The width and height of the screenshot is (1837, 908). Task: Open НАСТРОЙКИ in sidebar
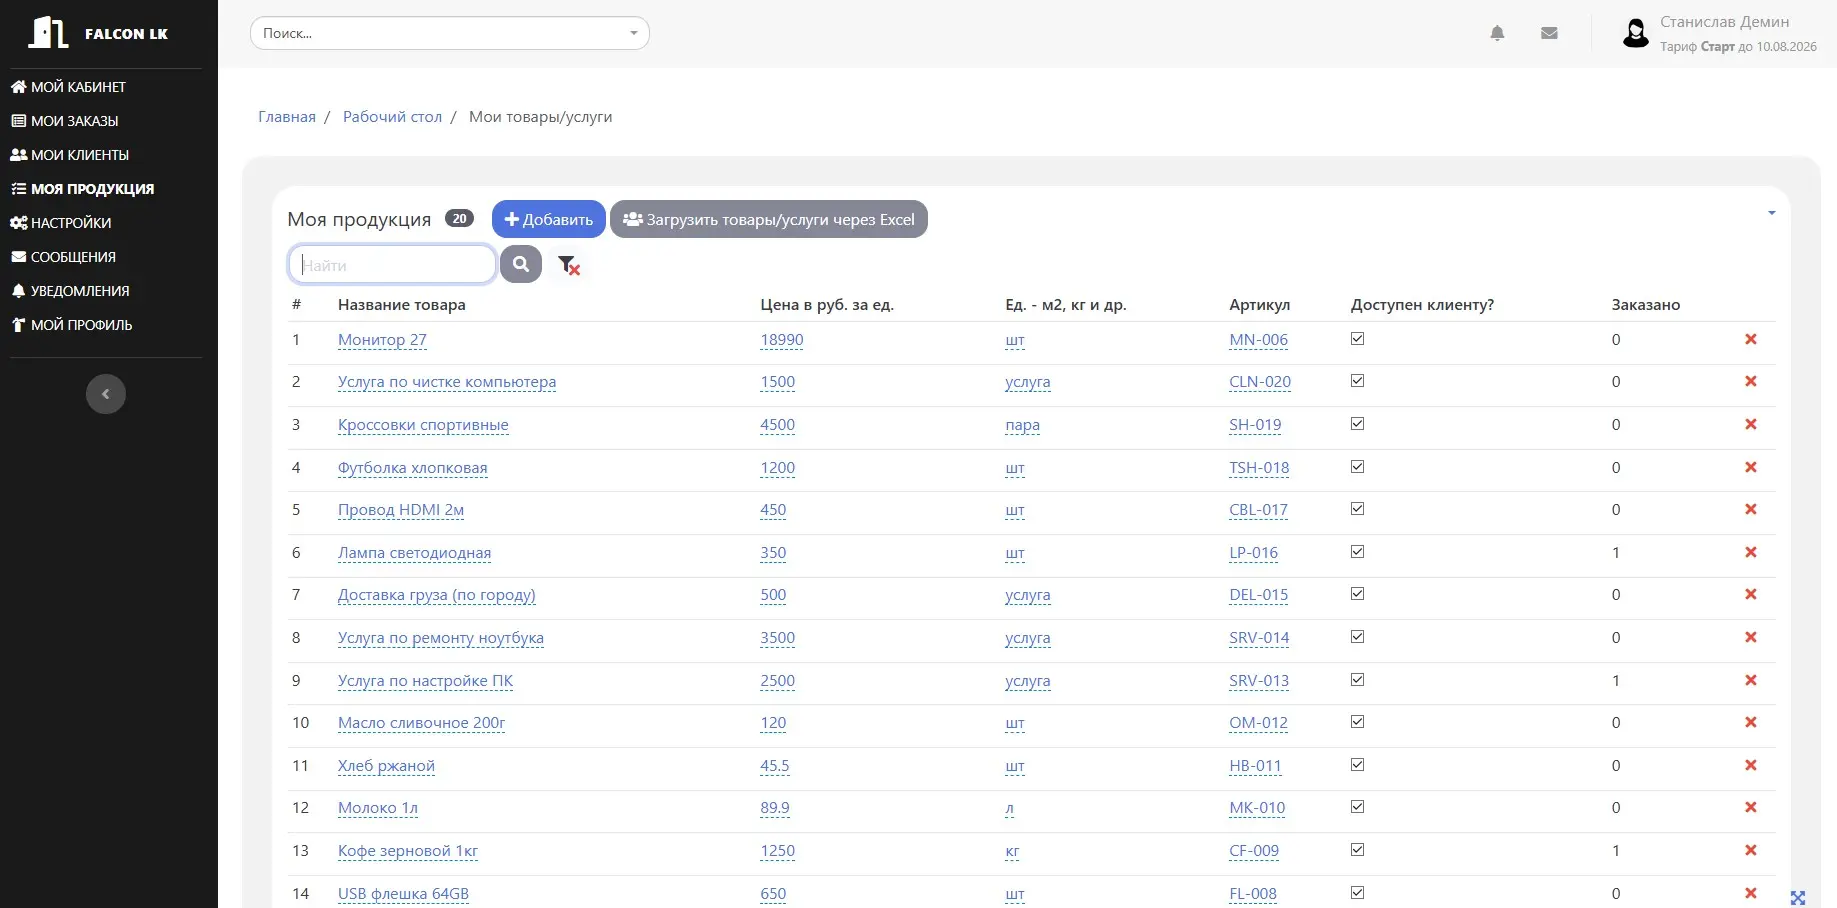click(x=61, y=223)
